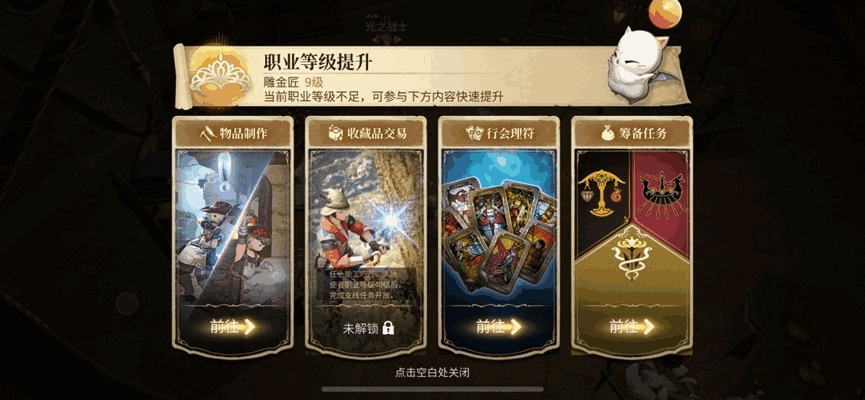Tap the masks icon beside 行会理符
Viewport: 865px width, 400px height.
[x=474, y=132]
